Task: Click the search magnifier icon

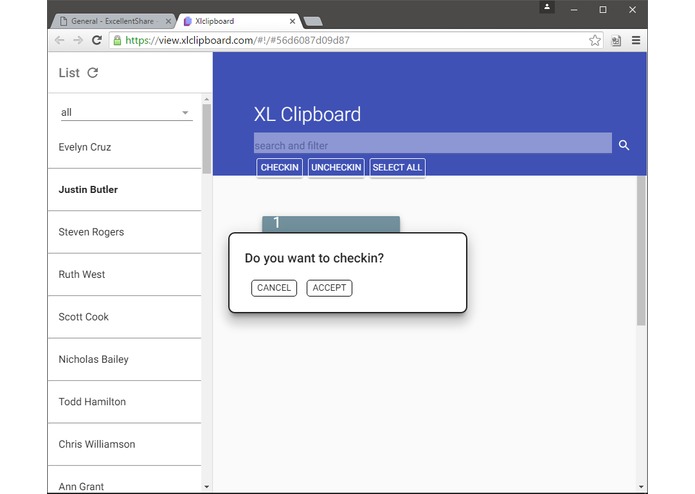Action: coord(624,145)
